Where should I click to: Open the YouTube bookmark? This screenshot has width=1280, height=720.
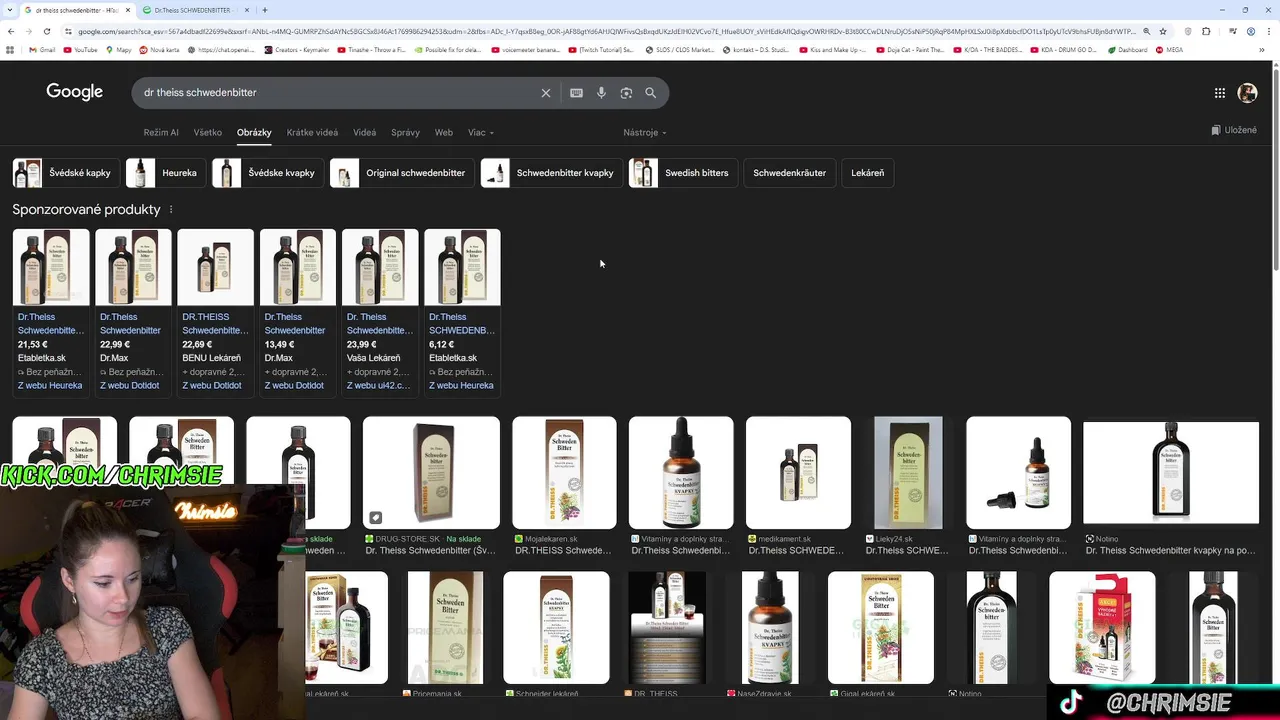click(80, 50)
